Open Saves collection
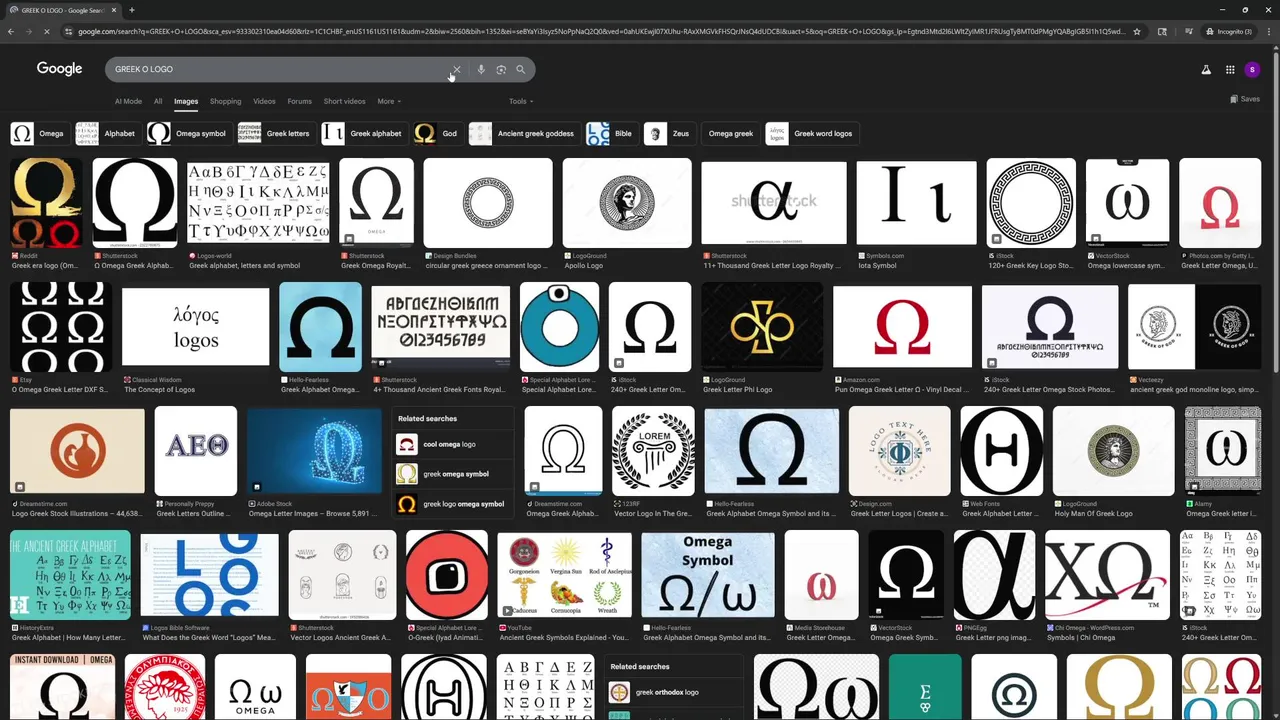Image resolution: width=1280 pixels, height=720 pixels. pyautogui.click(x=1245, y=99)
